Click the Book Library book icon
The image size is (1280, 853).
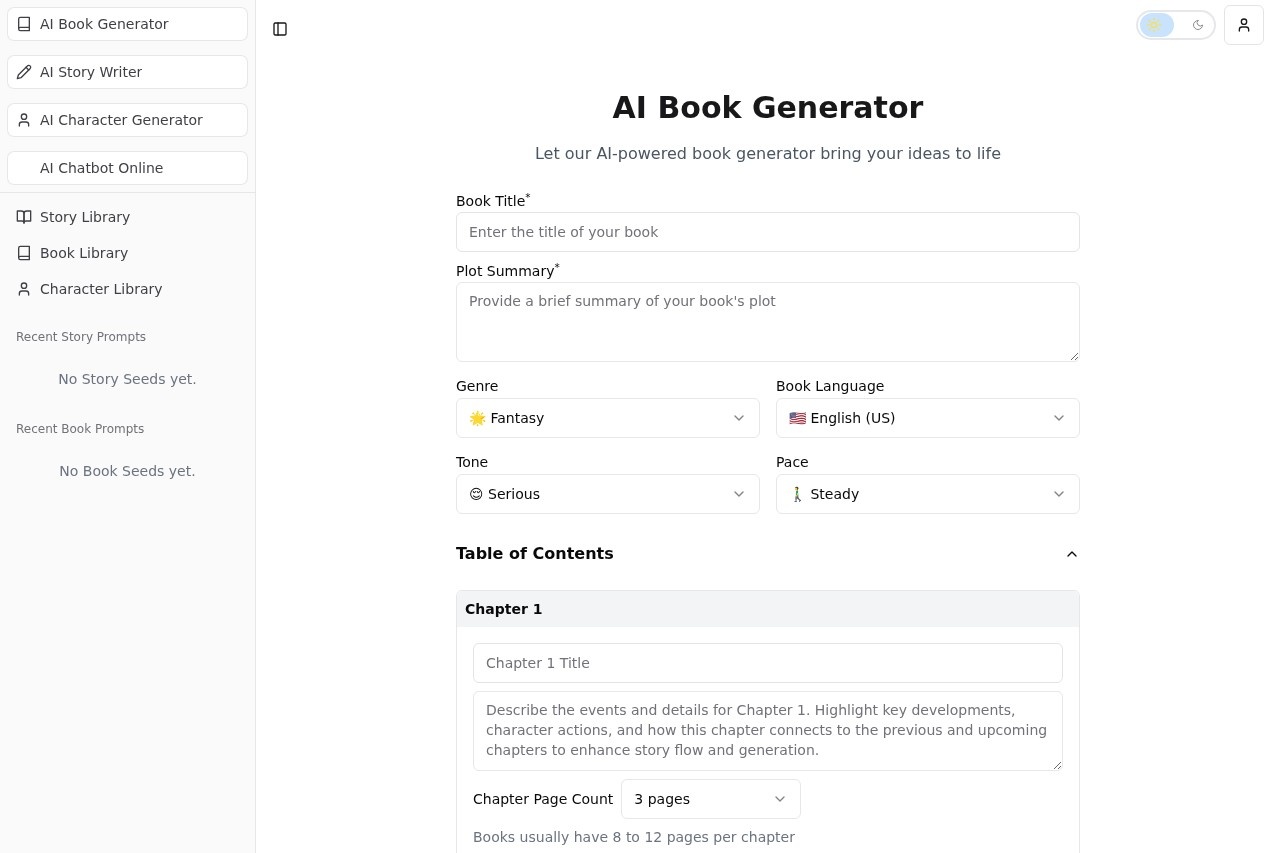(x=24, y=253)
